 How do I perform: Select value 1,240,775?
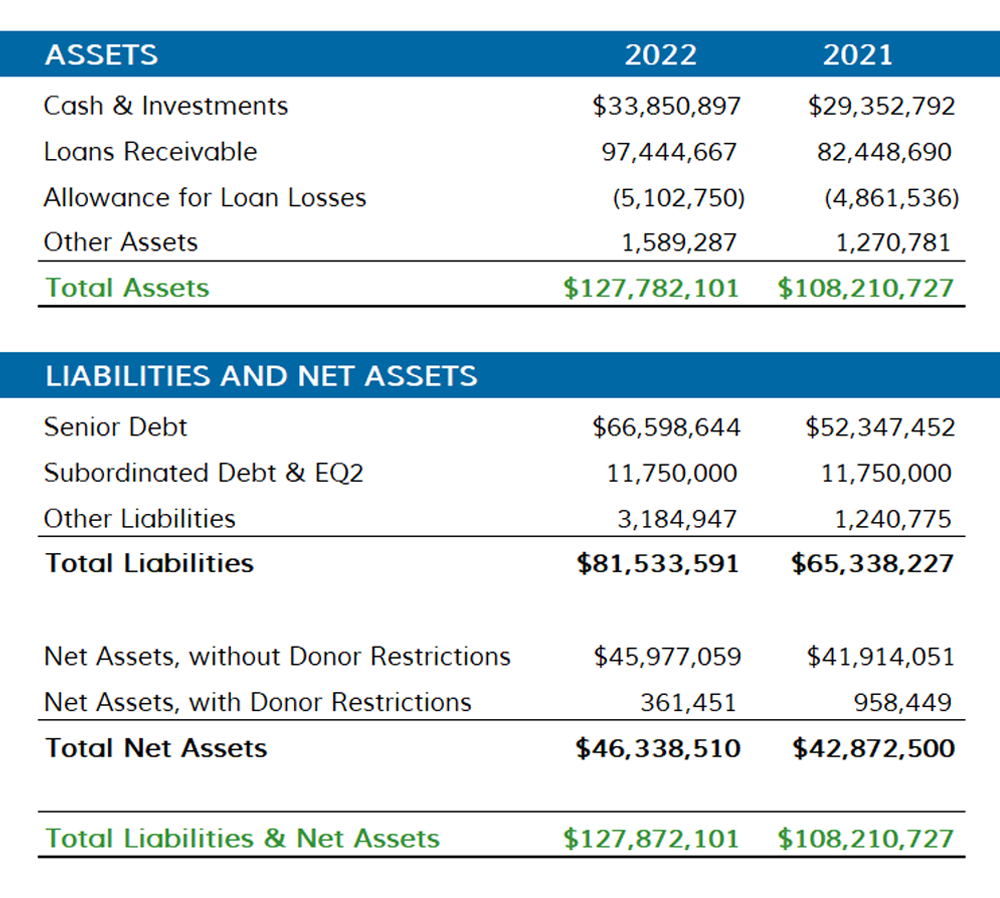point(893,519)
